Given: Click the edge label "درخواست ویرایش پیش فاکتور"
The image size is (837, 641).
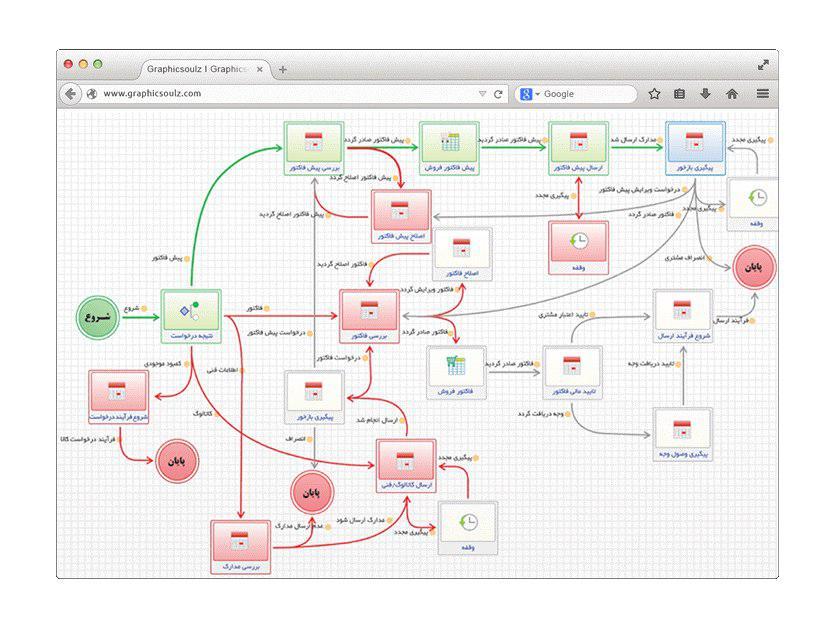Looking at the screenshot, I should pyautogui.click(x=639, y=189).
